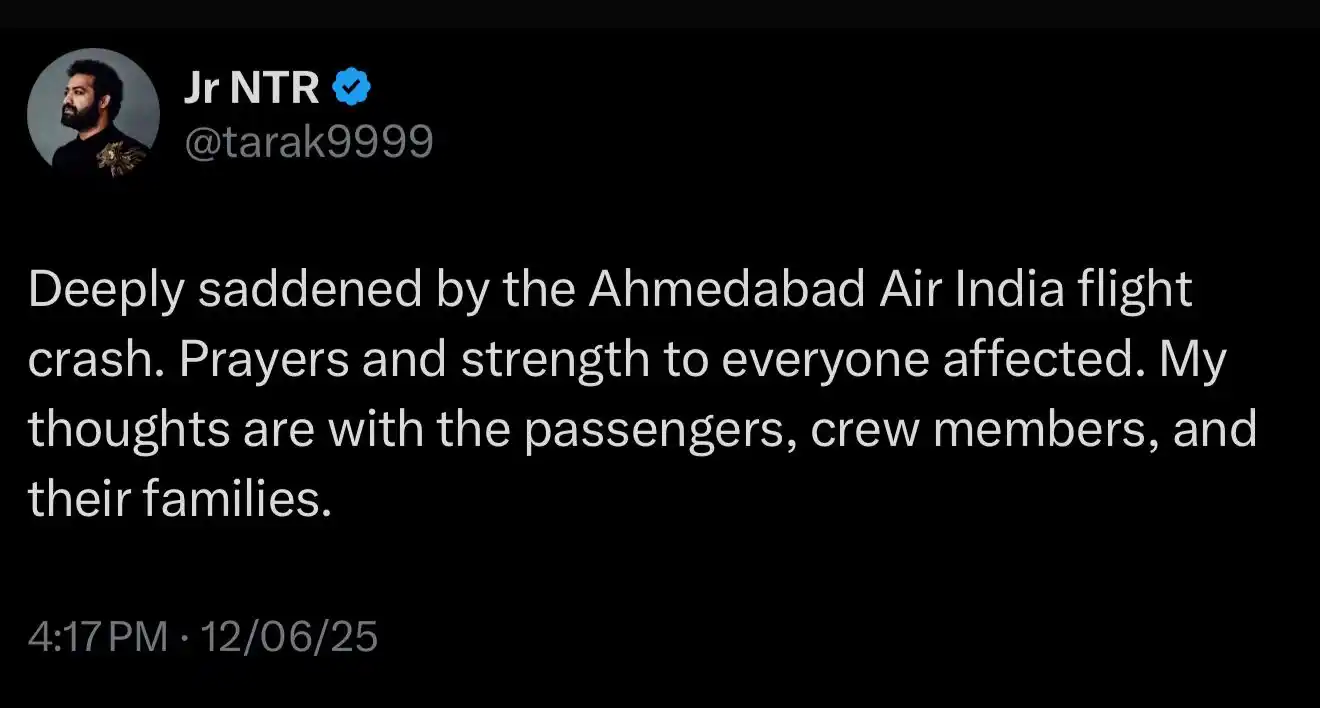Click "their families" ending the tweet
This screenshot has width=1320, height=708.
pos(177,499)
